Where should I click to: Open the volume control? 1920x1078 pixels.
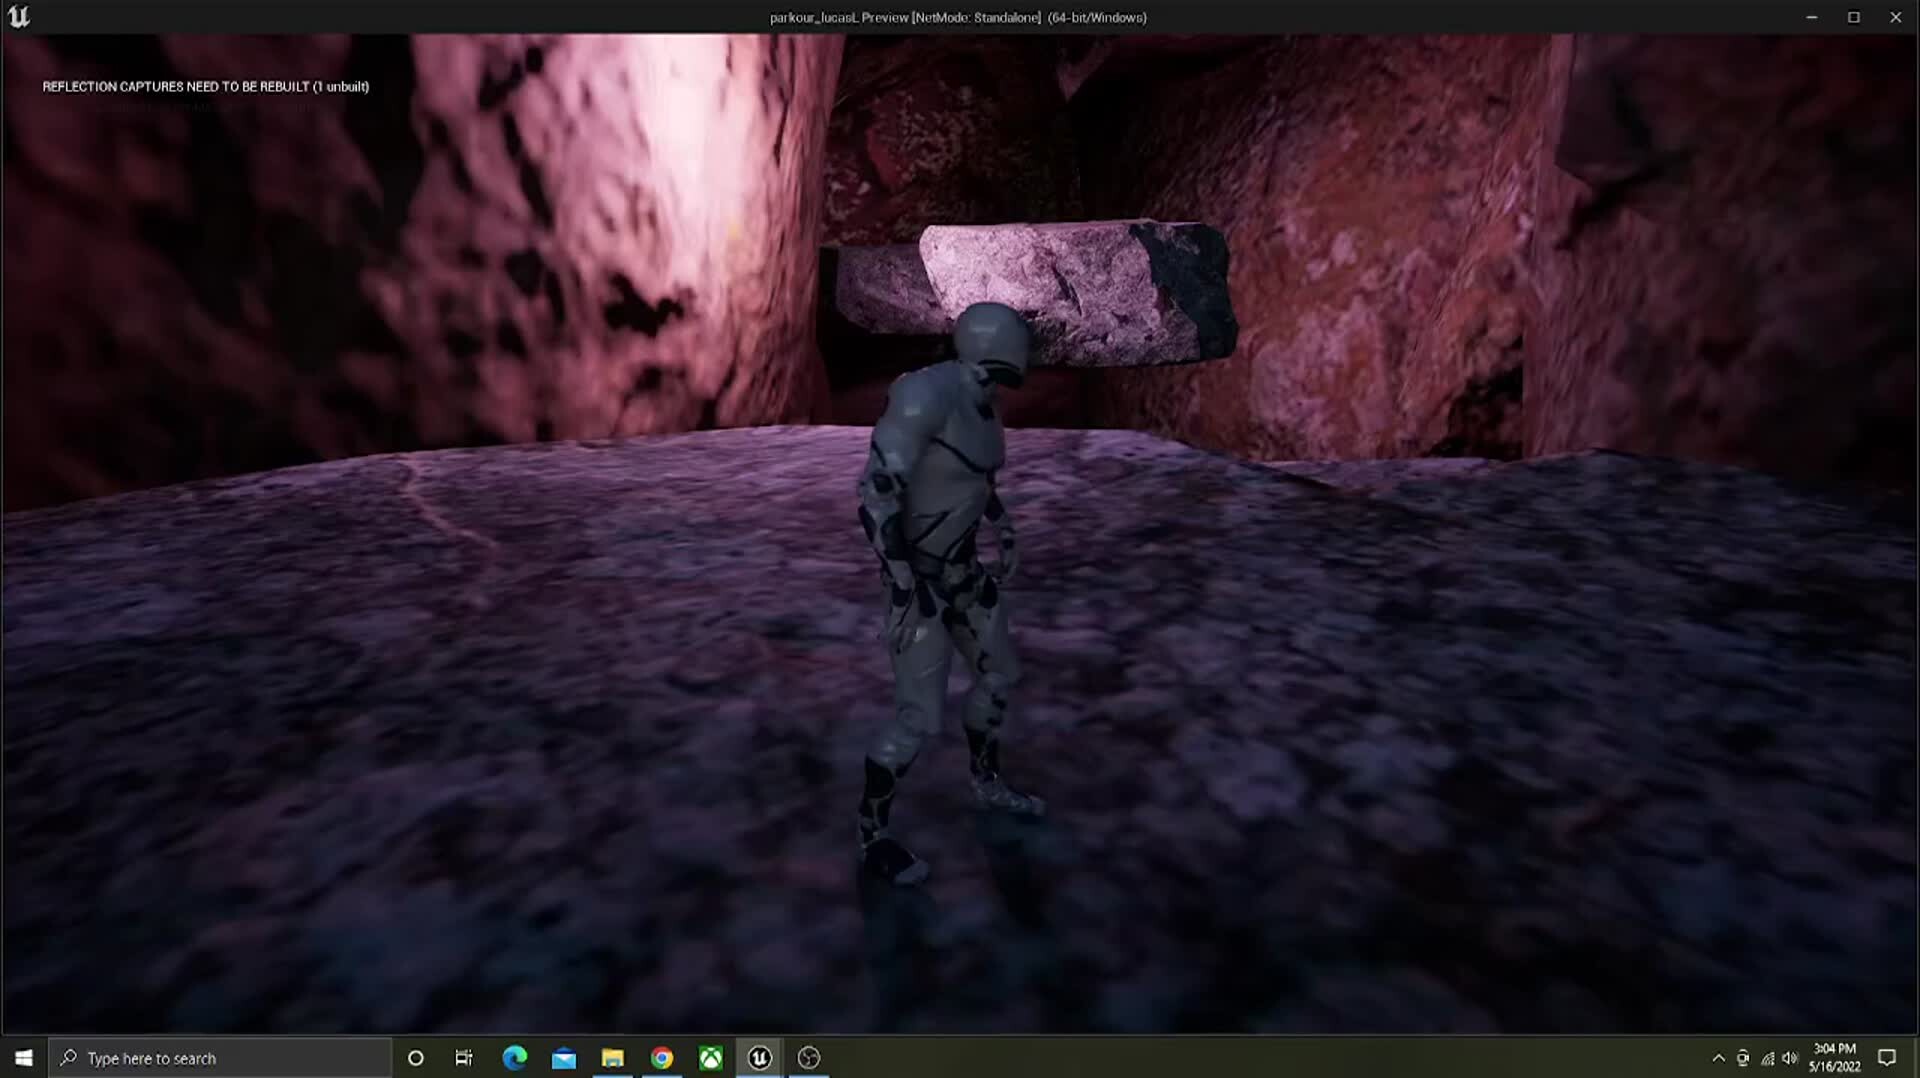tap(1790, 1057)
